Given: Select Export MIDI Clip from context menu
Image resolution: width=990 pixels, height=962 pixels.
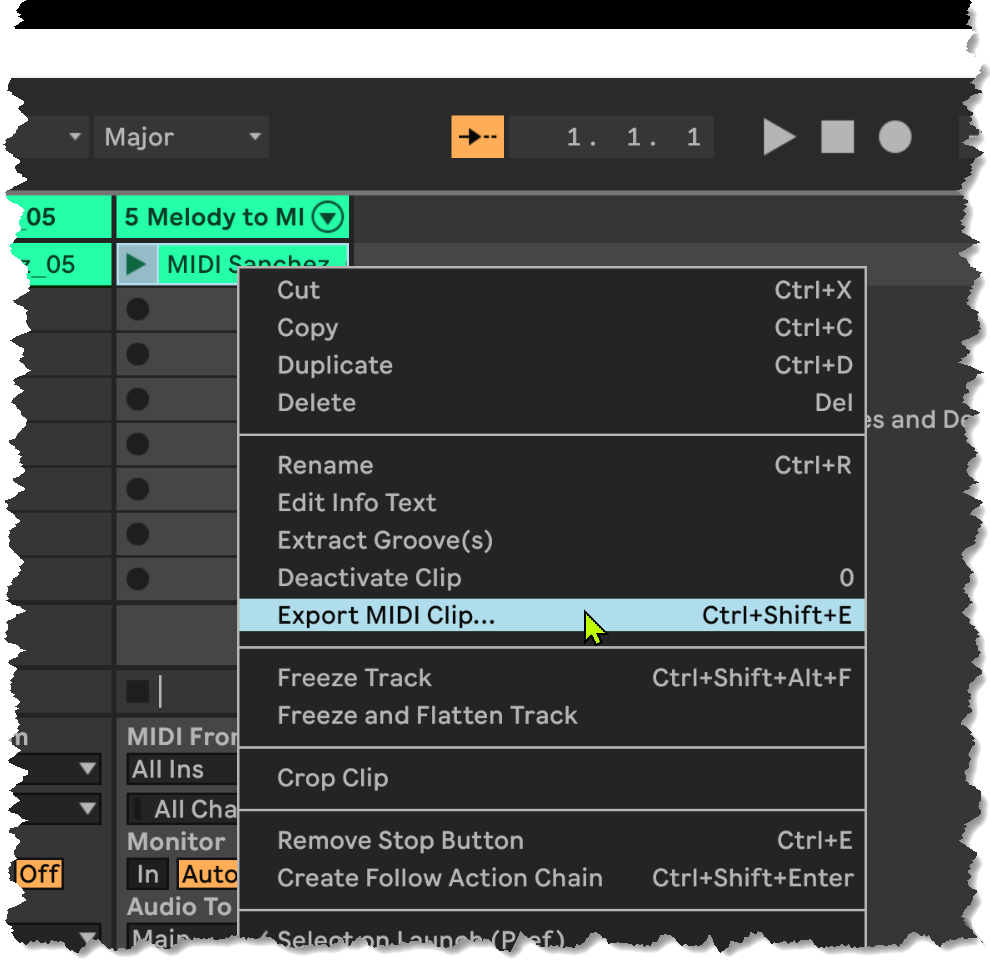Looking at the screenshot, I should point(386,616).
